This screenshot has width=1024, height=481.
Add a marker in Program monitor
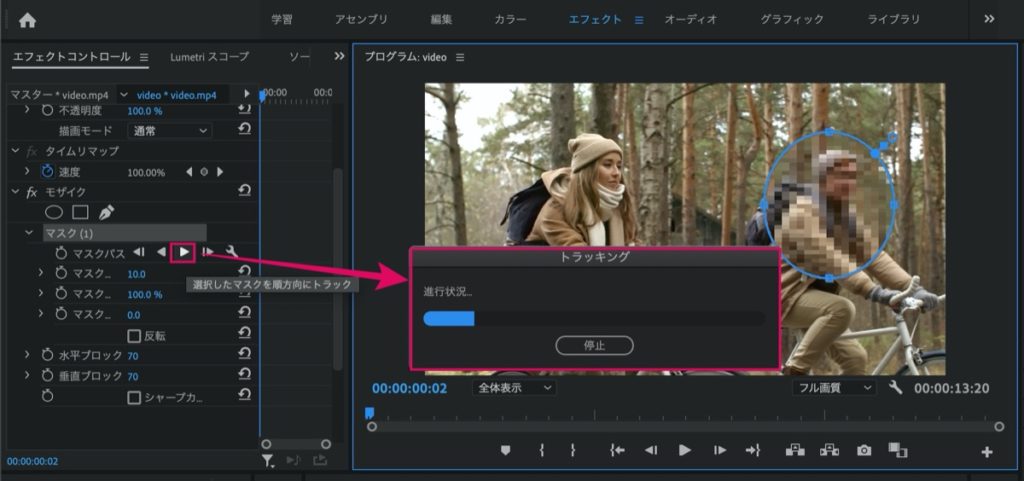point(505,450)
